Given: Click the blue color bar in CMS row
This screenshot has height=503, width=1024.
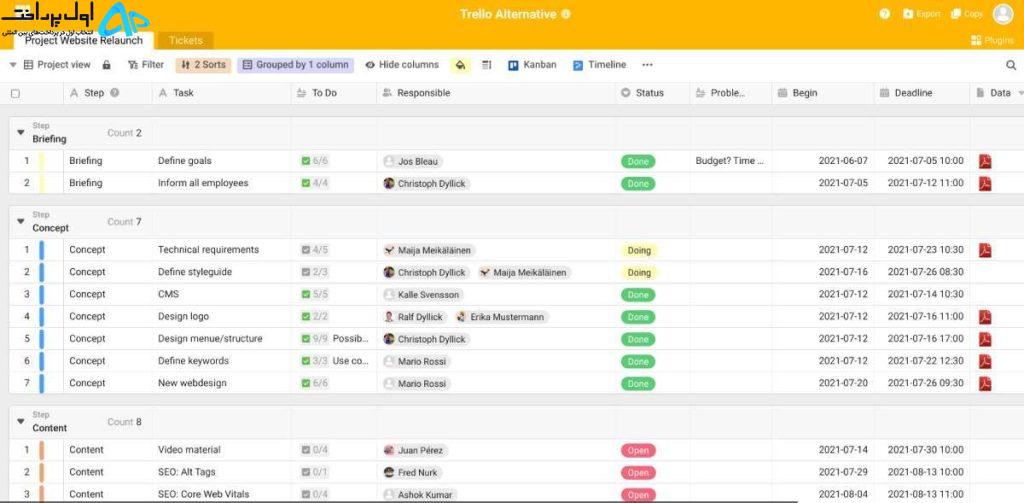Looking at the screenshot, I should (42, 294).
